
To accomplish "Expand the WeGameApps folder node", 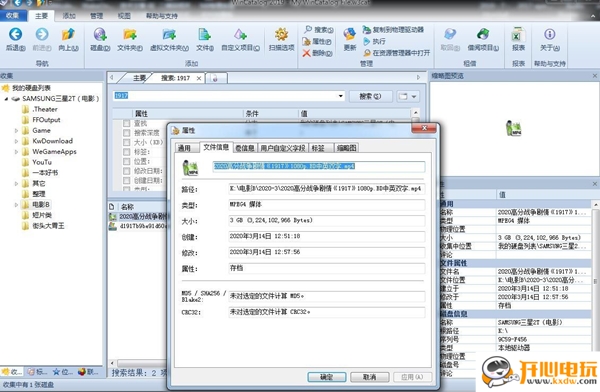I will click(16, 152).
